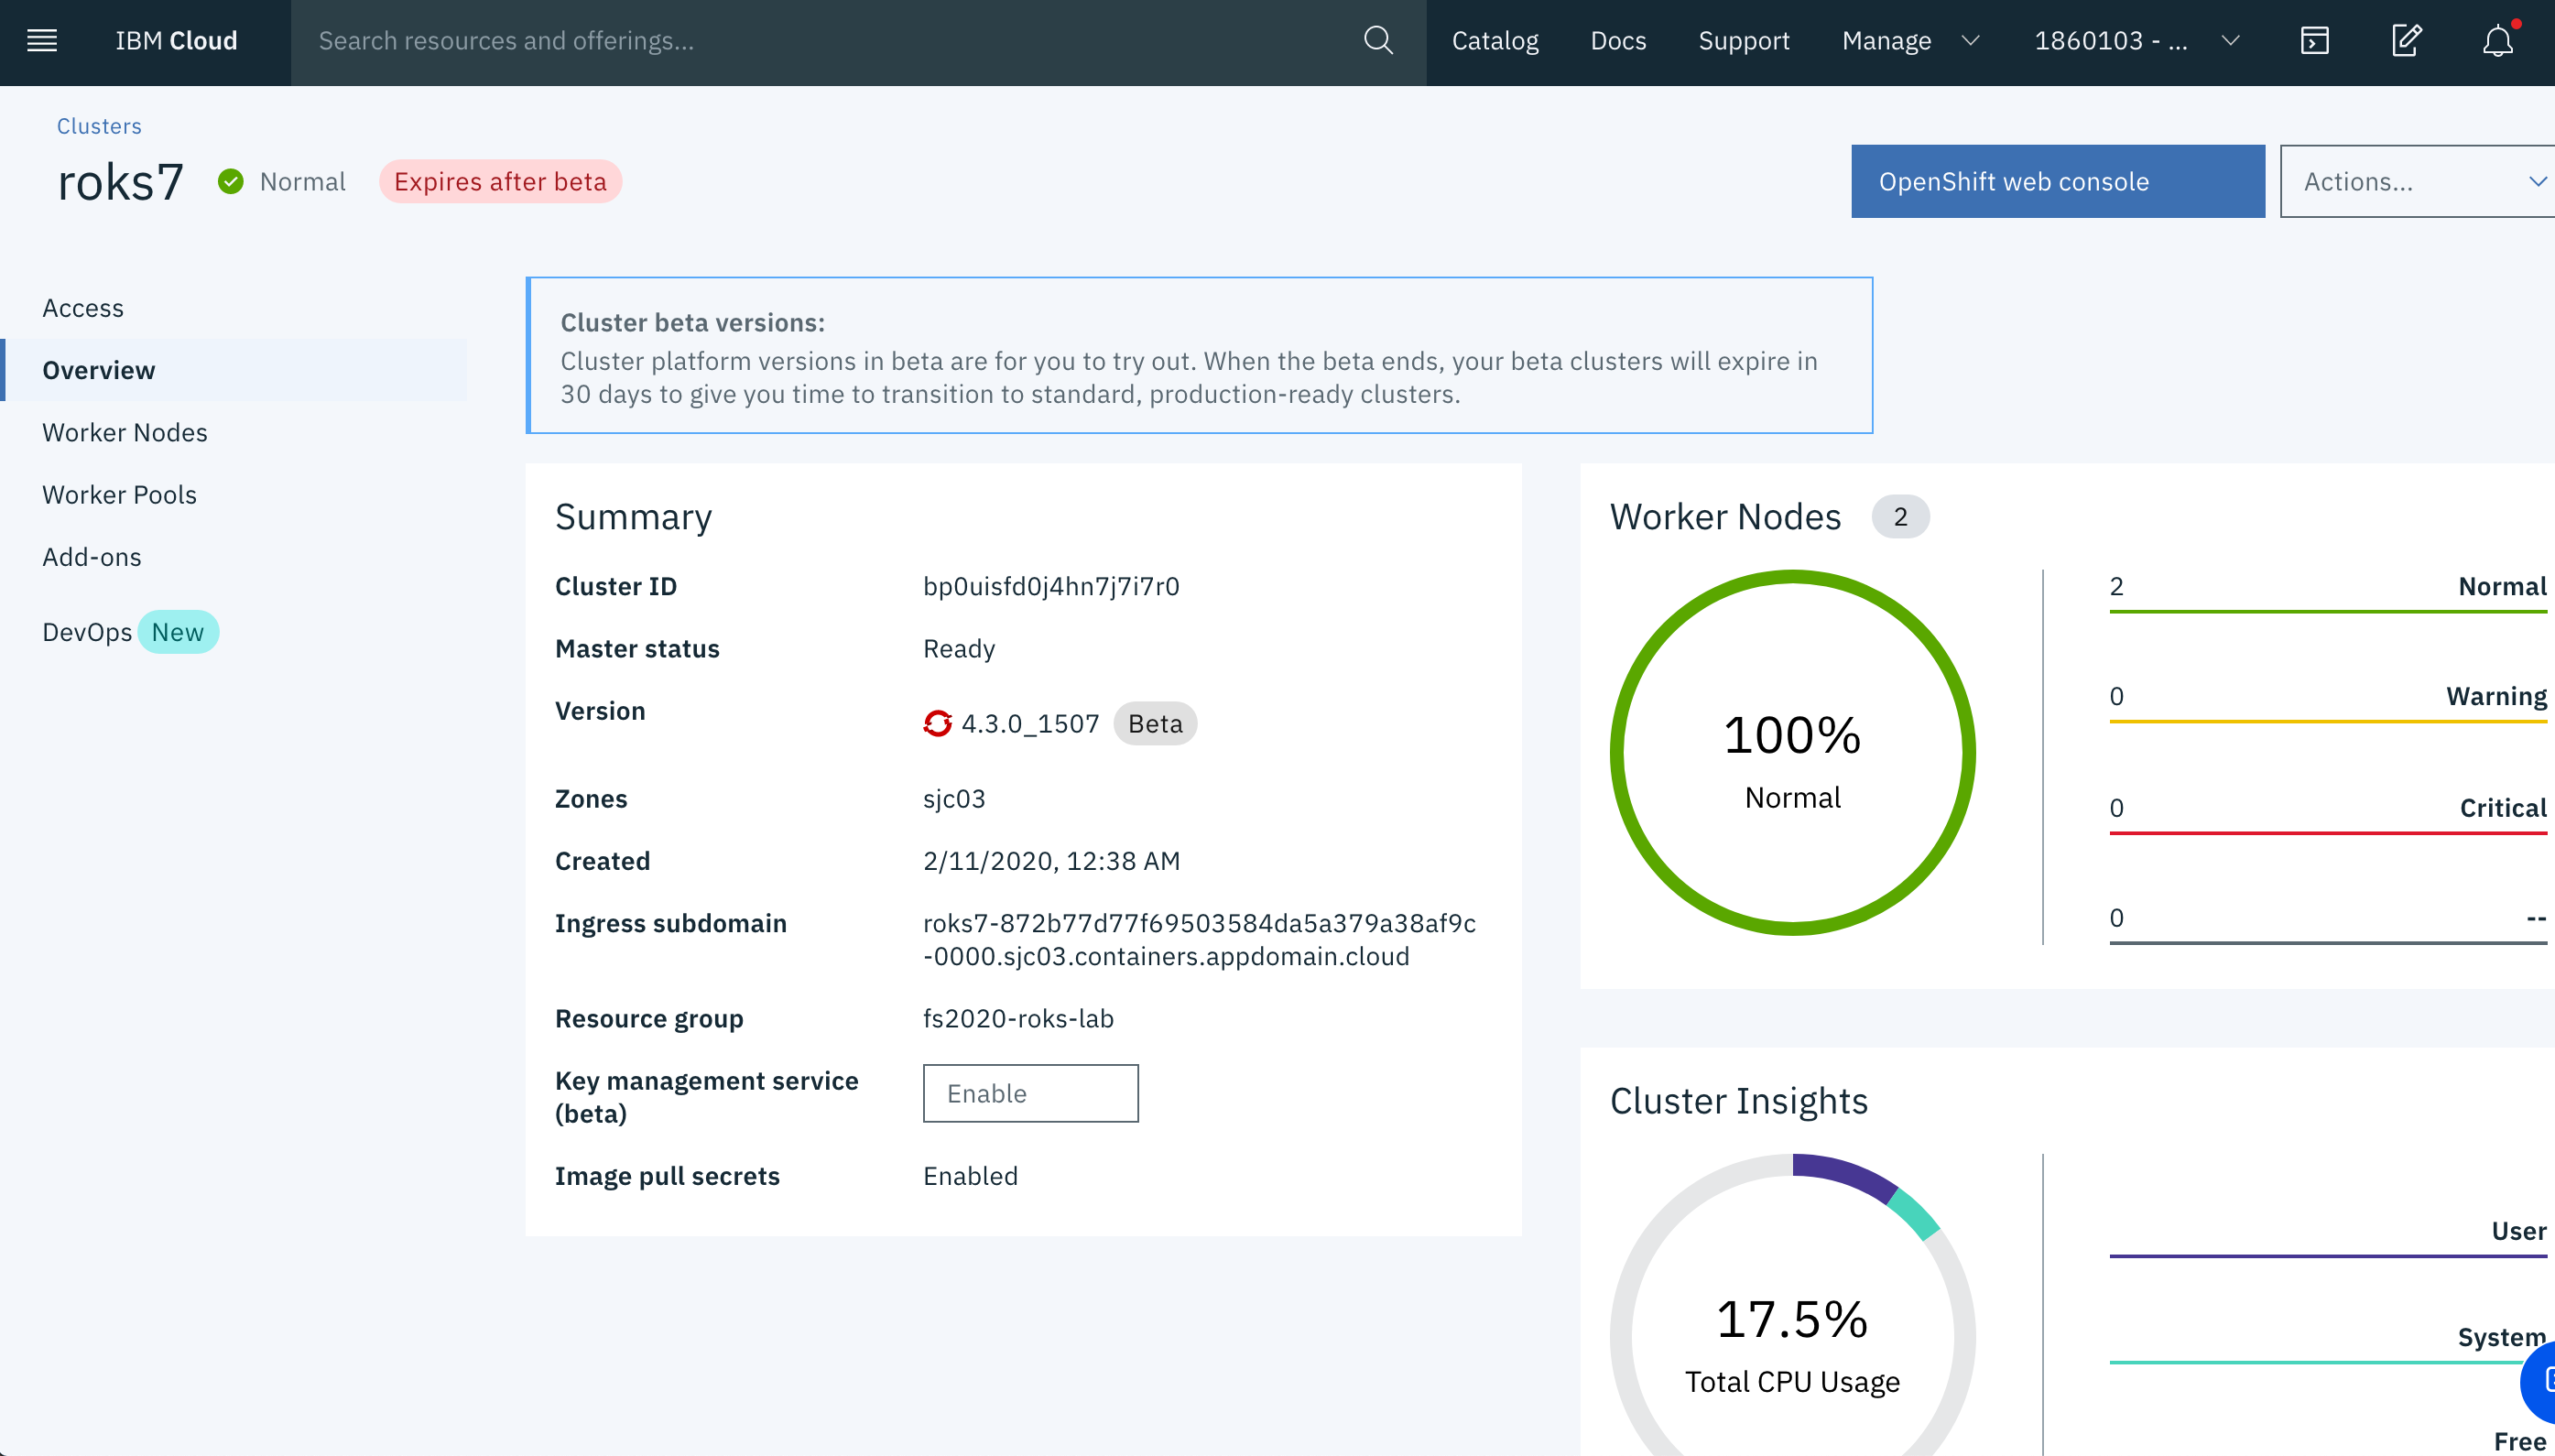
Task: Click the New tag beside DevOps
Action: click(178, 632)
